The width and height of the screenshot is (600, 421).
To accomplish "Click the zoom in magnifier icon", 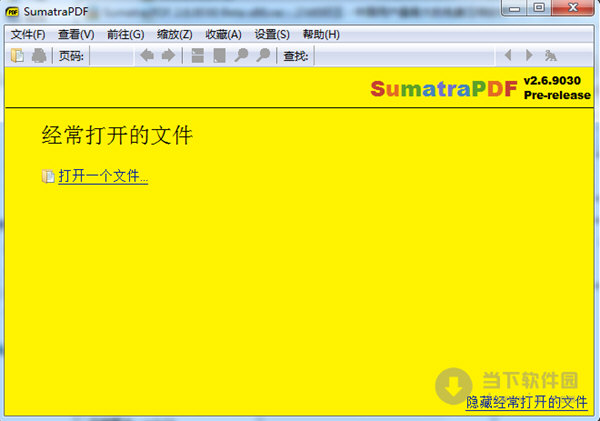I will pyautogui.click(x=263, y=55).
